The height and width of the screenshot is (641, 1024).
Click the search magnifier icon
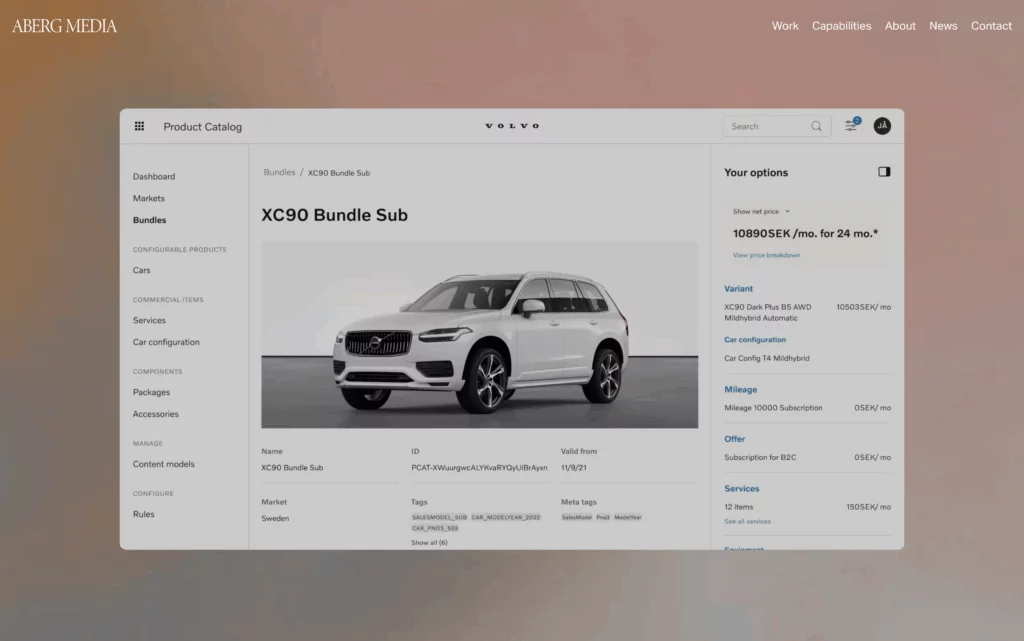coord(816,126)
